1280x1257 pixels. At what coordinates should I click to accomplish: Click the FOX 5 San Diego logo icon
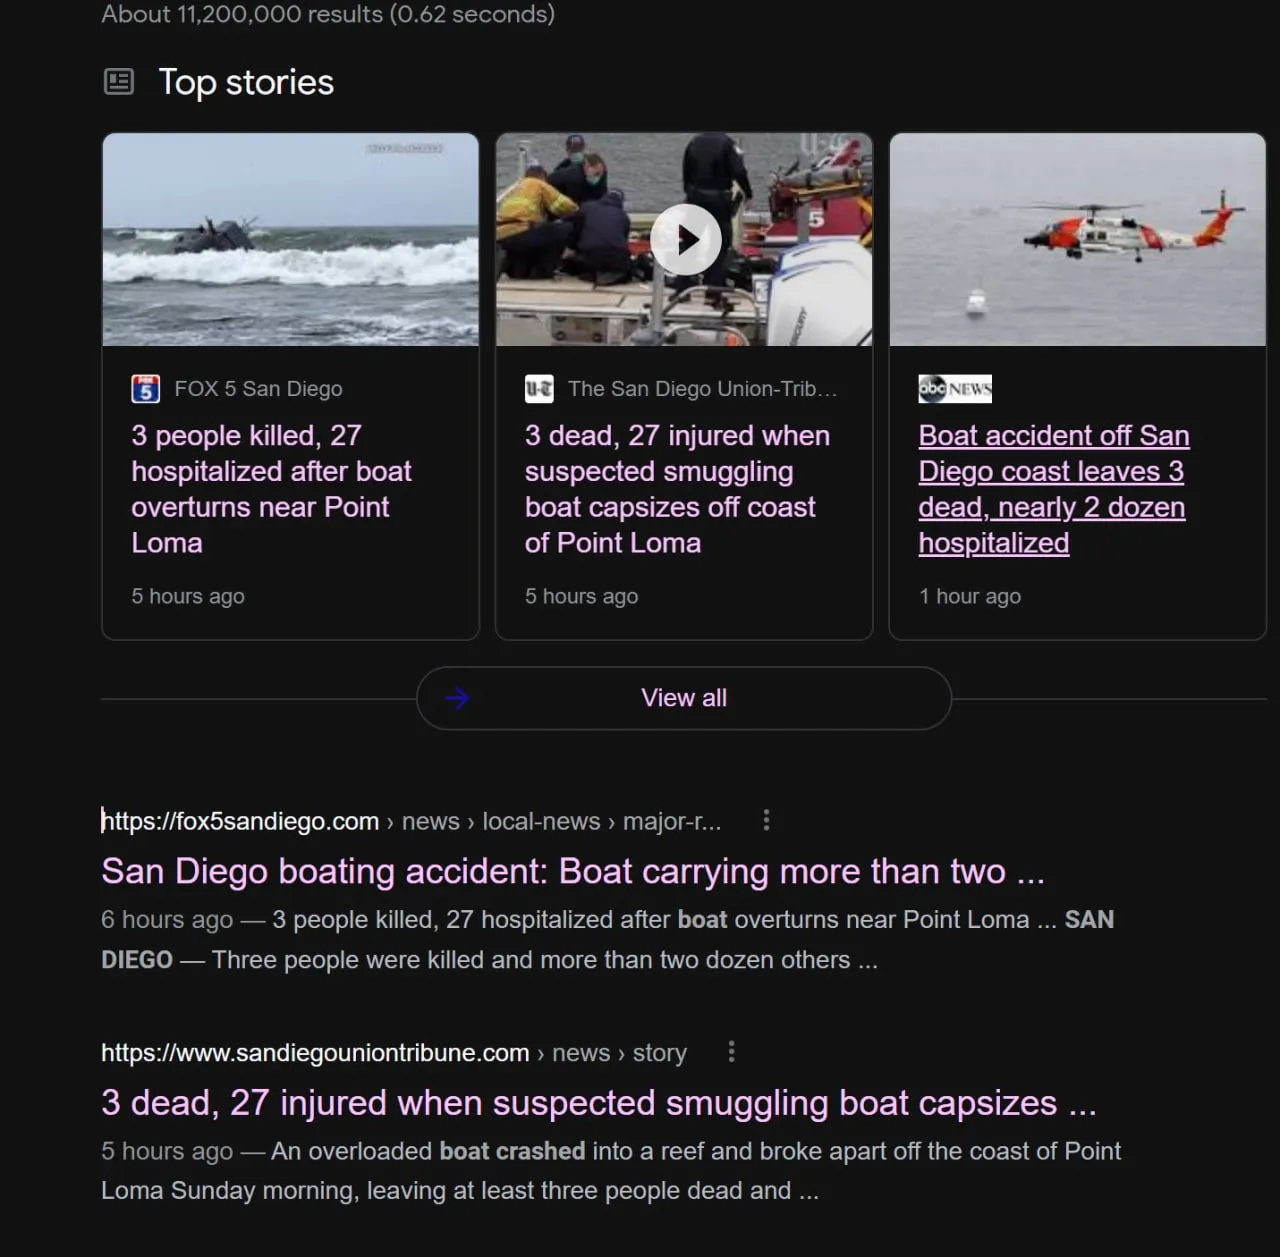tap(146, 389)
